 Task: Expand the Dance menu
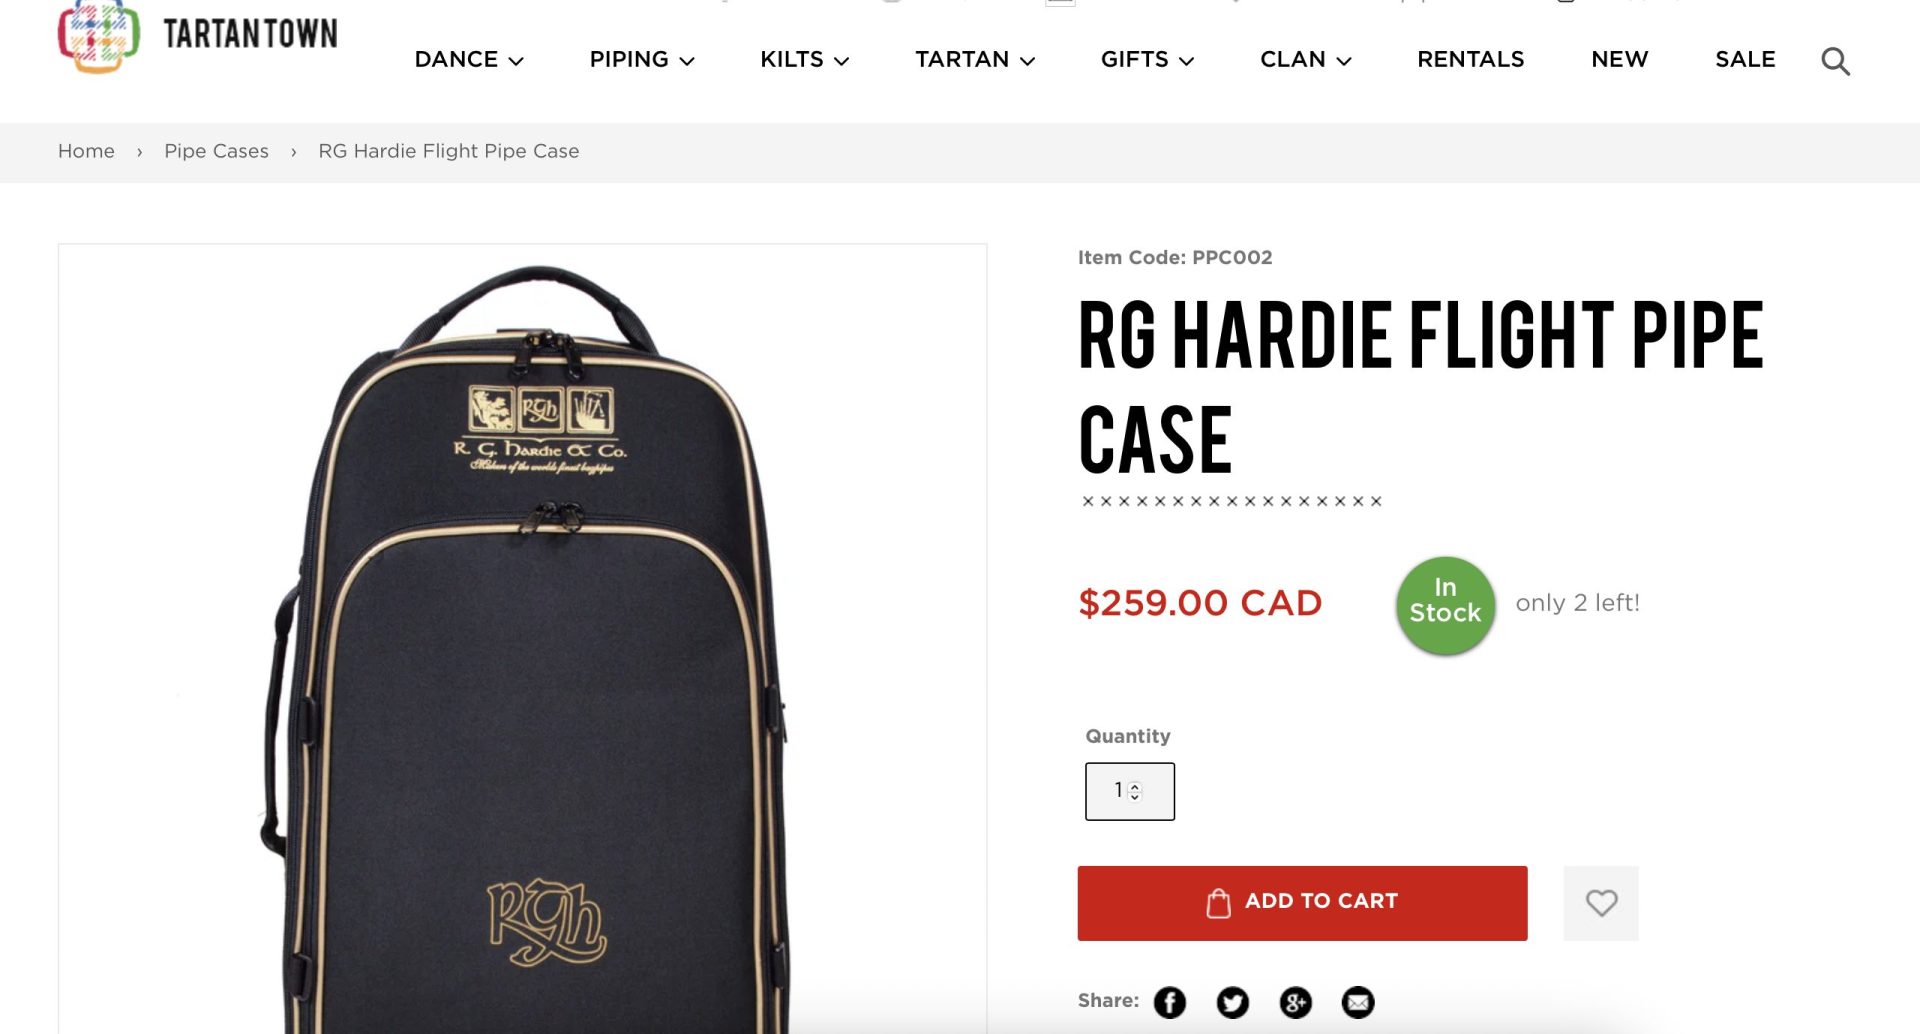click(x=469, y=60)
